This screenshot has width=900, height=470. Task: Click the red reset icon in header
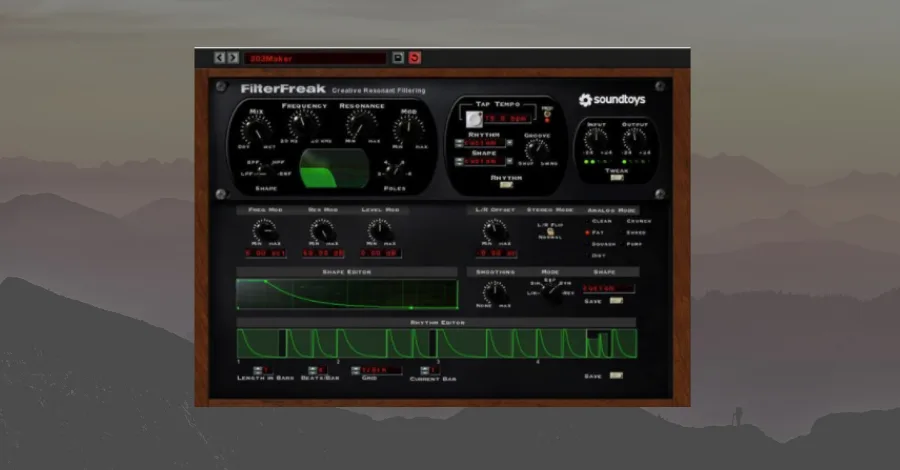click(414, 57)
